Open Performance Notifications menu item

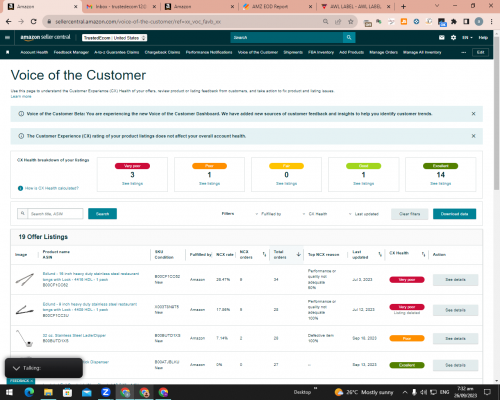[209, 52]
